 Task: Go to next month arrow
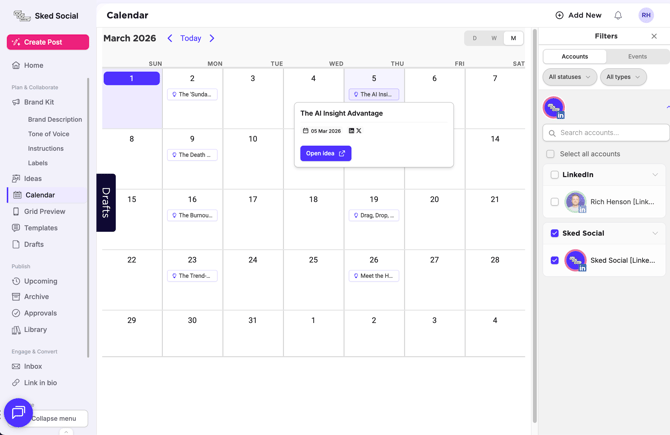(212, 38)
